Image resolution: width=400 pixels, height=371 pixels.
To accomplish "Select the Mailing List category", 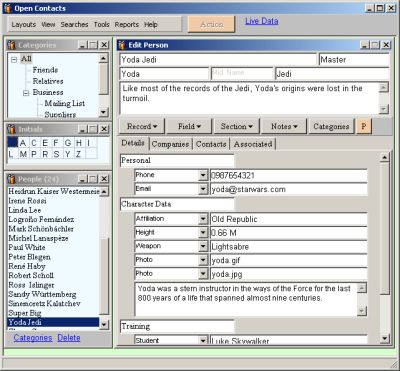I will (x=64, y=104).
